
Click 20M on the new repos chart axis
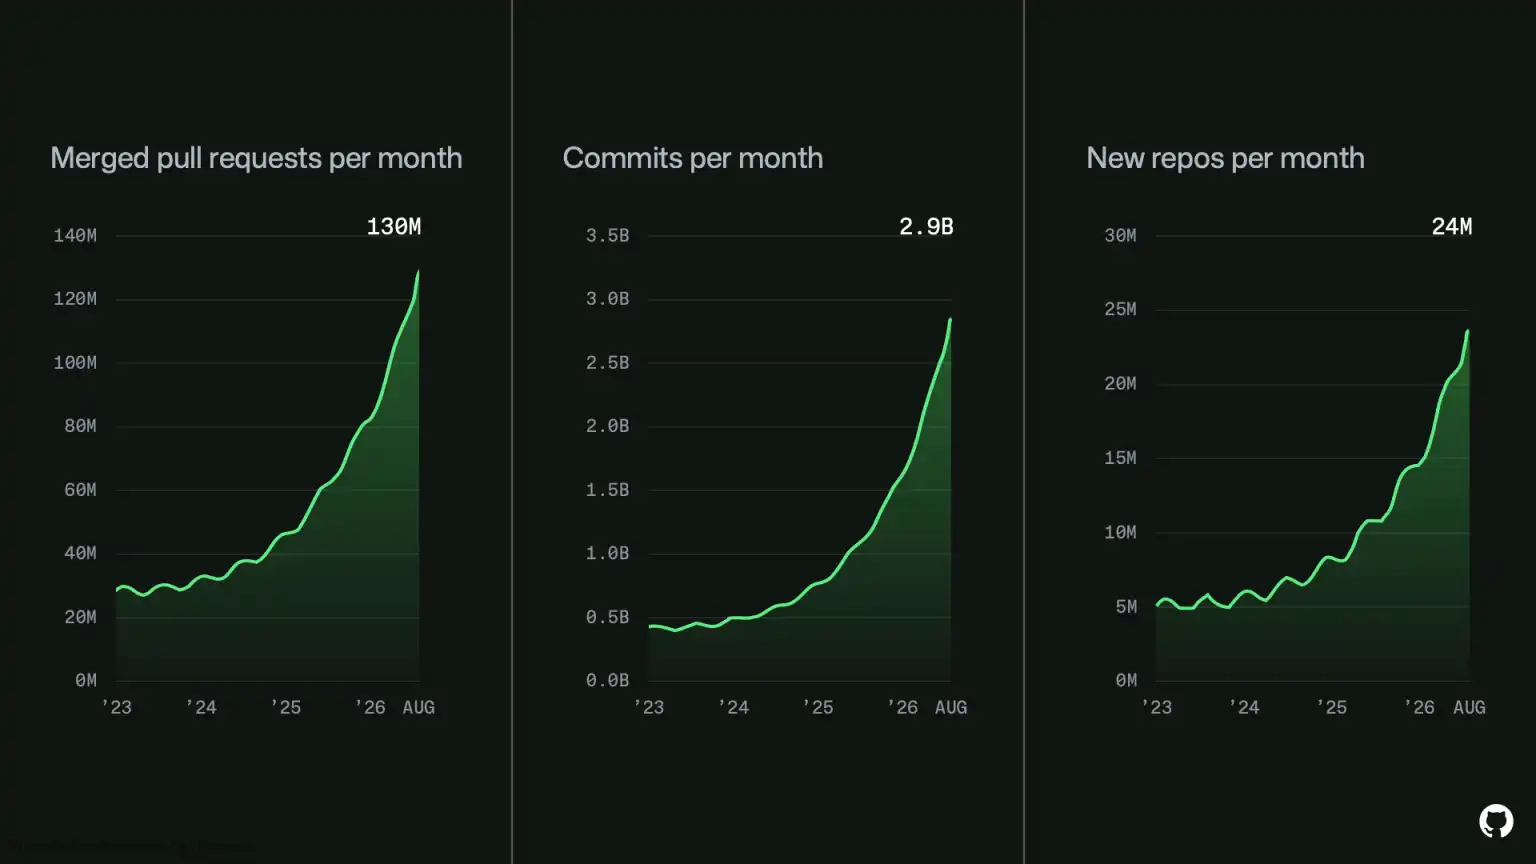(x=1120, y=384)
